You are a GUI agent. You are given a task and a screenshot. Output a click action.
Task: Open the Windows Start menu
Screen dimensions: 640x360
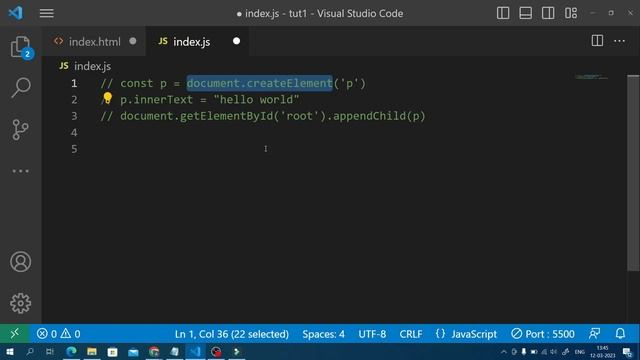coord(9,351)
